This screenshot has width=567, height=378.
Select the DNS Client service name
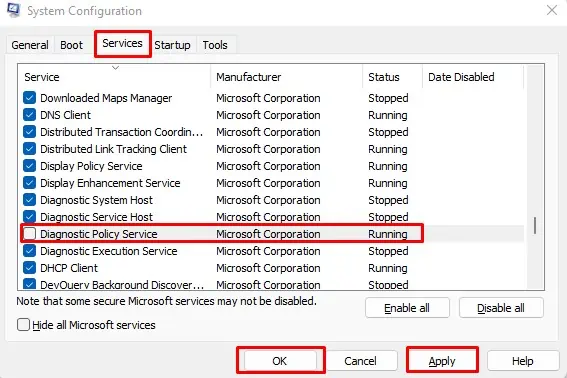click(65, 115)
